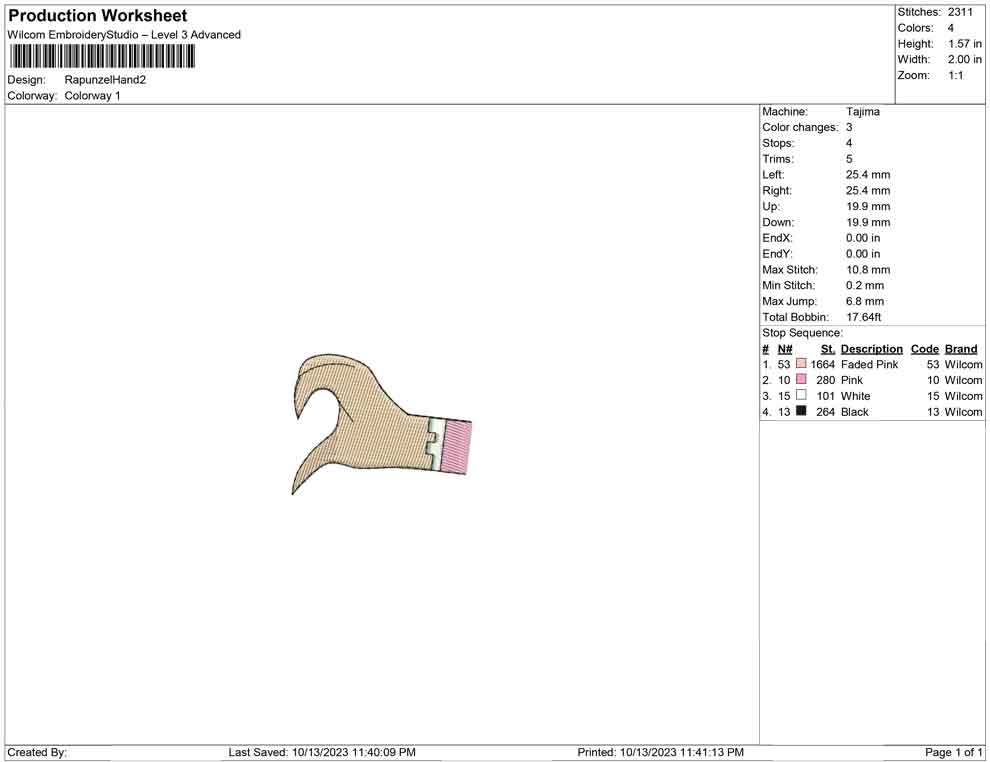990x762 pixels.
Task: Click the Machine value Tajima
Action: pos(862,112)
